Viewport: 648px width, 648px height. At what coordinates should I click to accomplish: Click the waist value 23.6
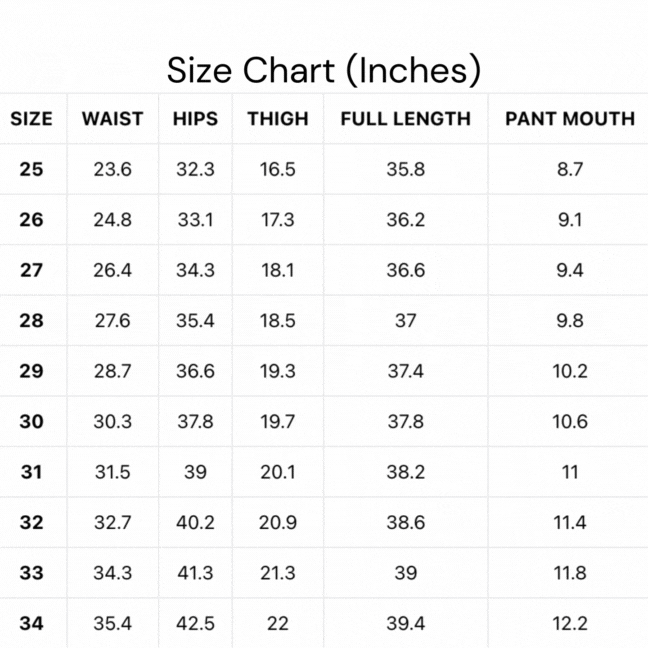pyautogui.click(x=112, y=169)
